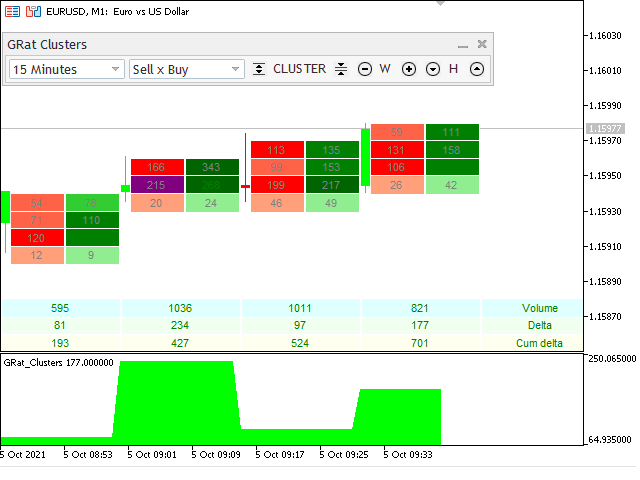
Task: Click the red candlestick on the chart
Action: 245,168
